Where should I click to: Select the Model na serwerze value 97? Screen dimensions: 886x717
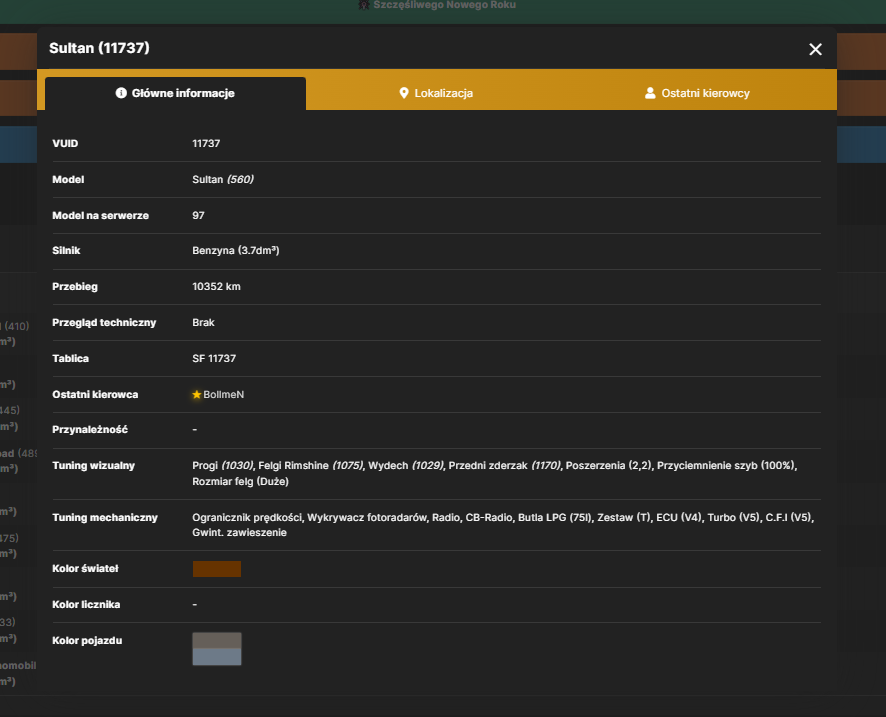pos(198,215)
